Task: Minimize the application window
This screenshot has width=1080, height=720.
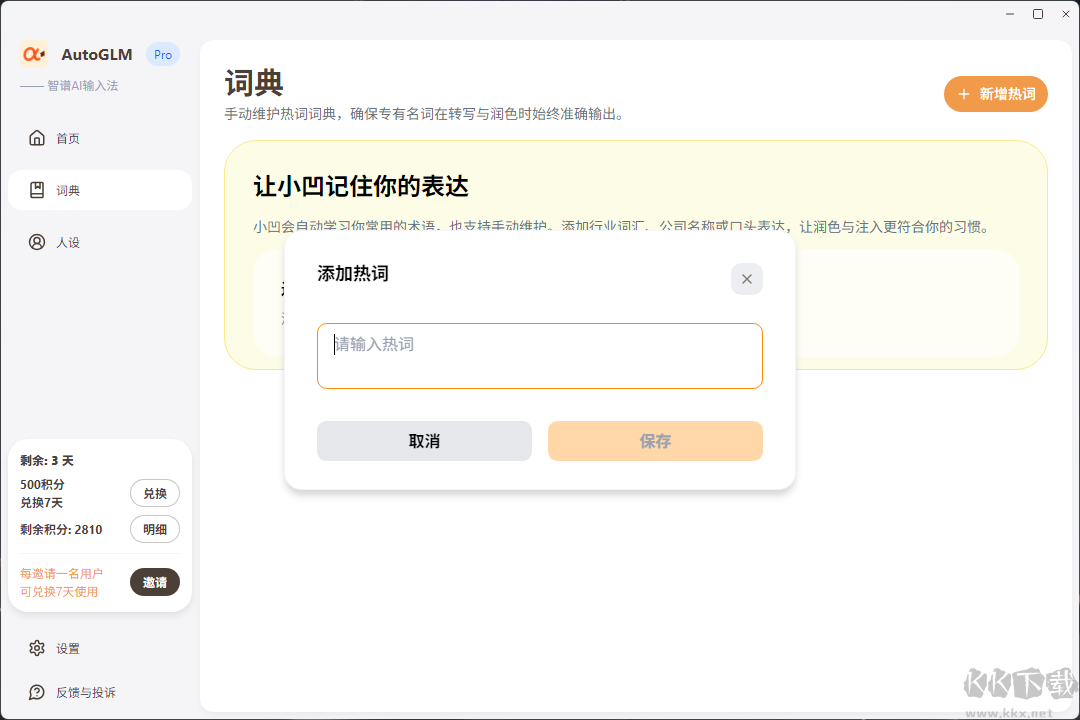Action: [x=1010, y=14]
